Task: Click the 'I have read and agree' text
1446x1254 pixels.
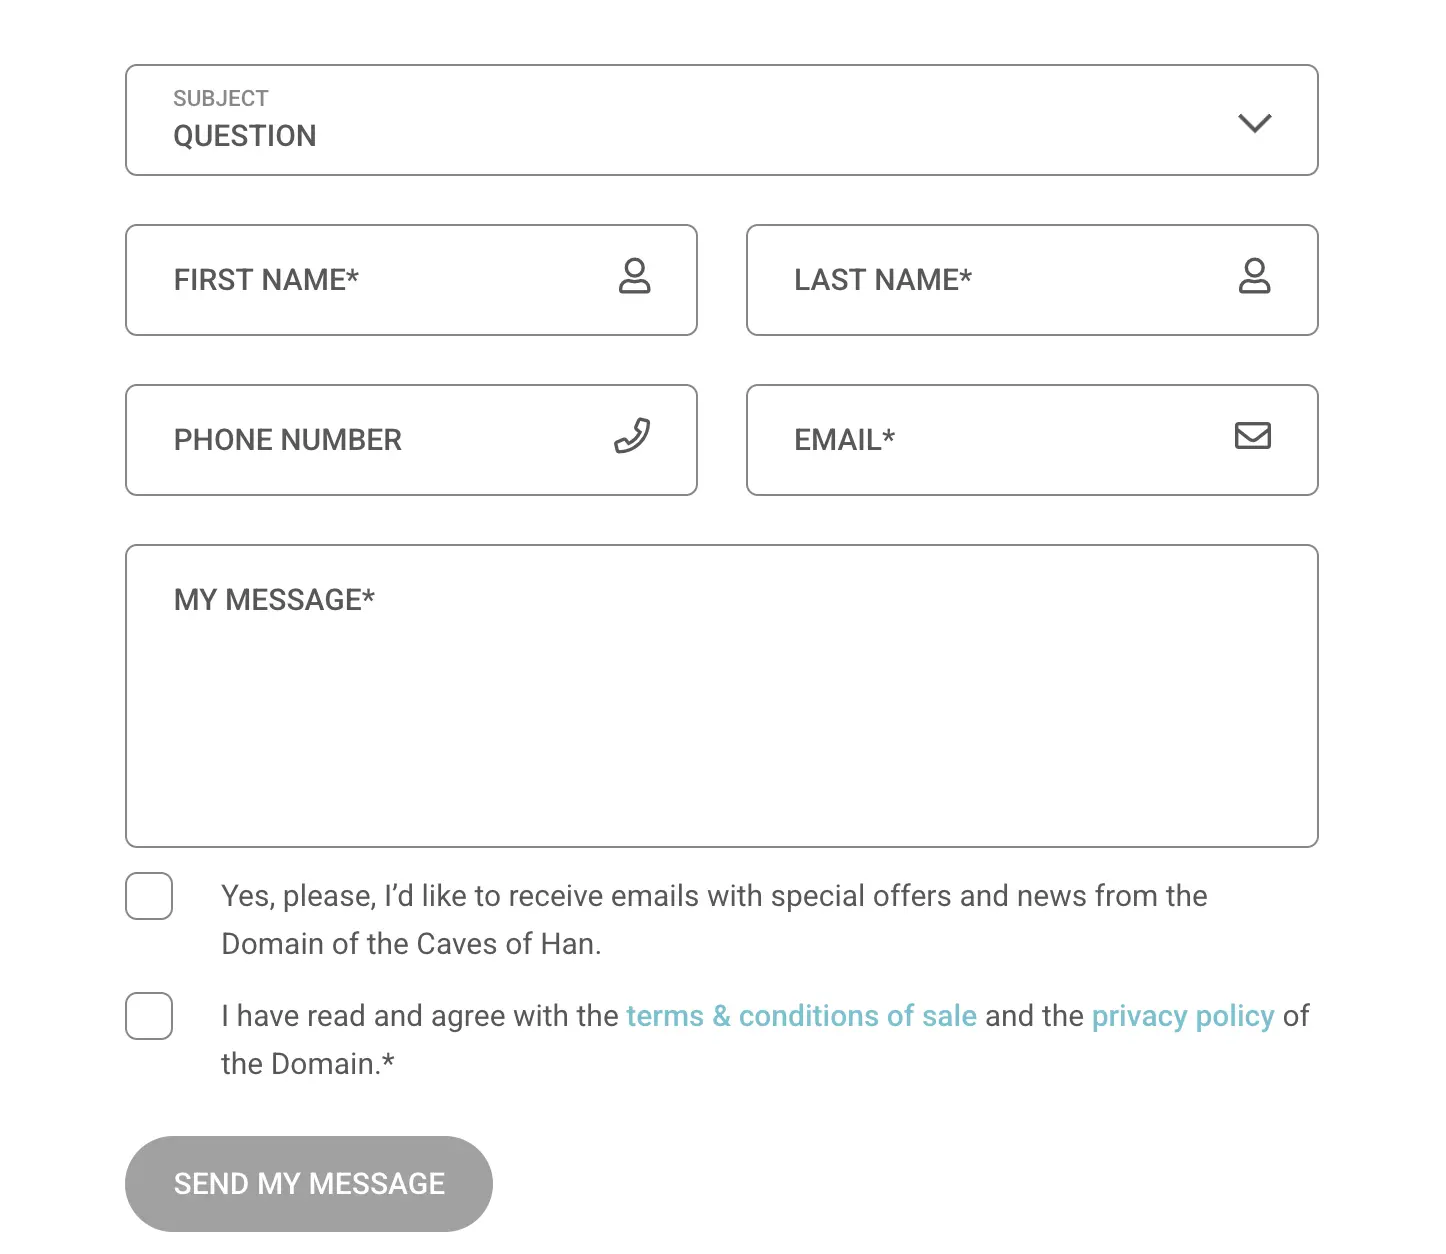Action: pos(420,1016)
